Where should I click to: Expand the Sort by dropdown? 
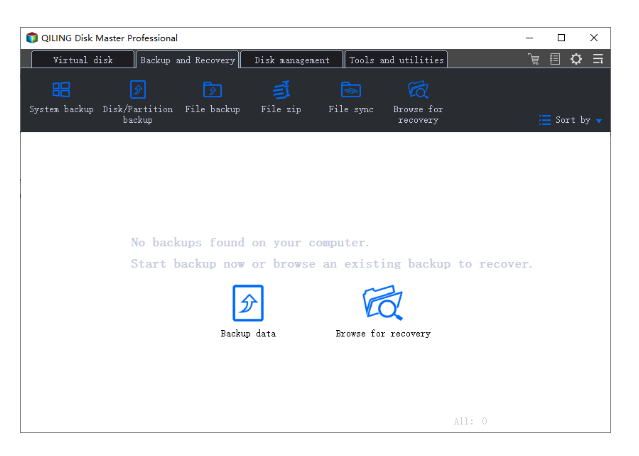571,120
